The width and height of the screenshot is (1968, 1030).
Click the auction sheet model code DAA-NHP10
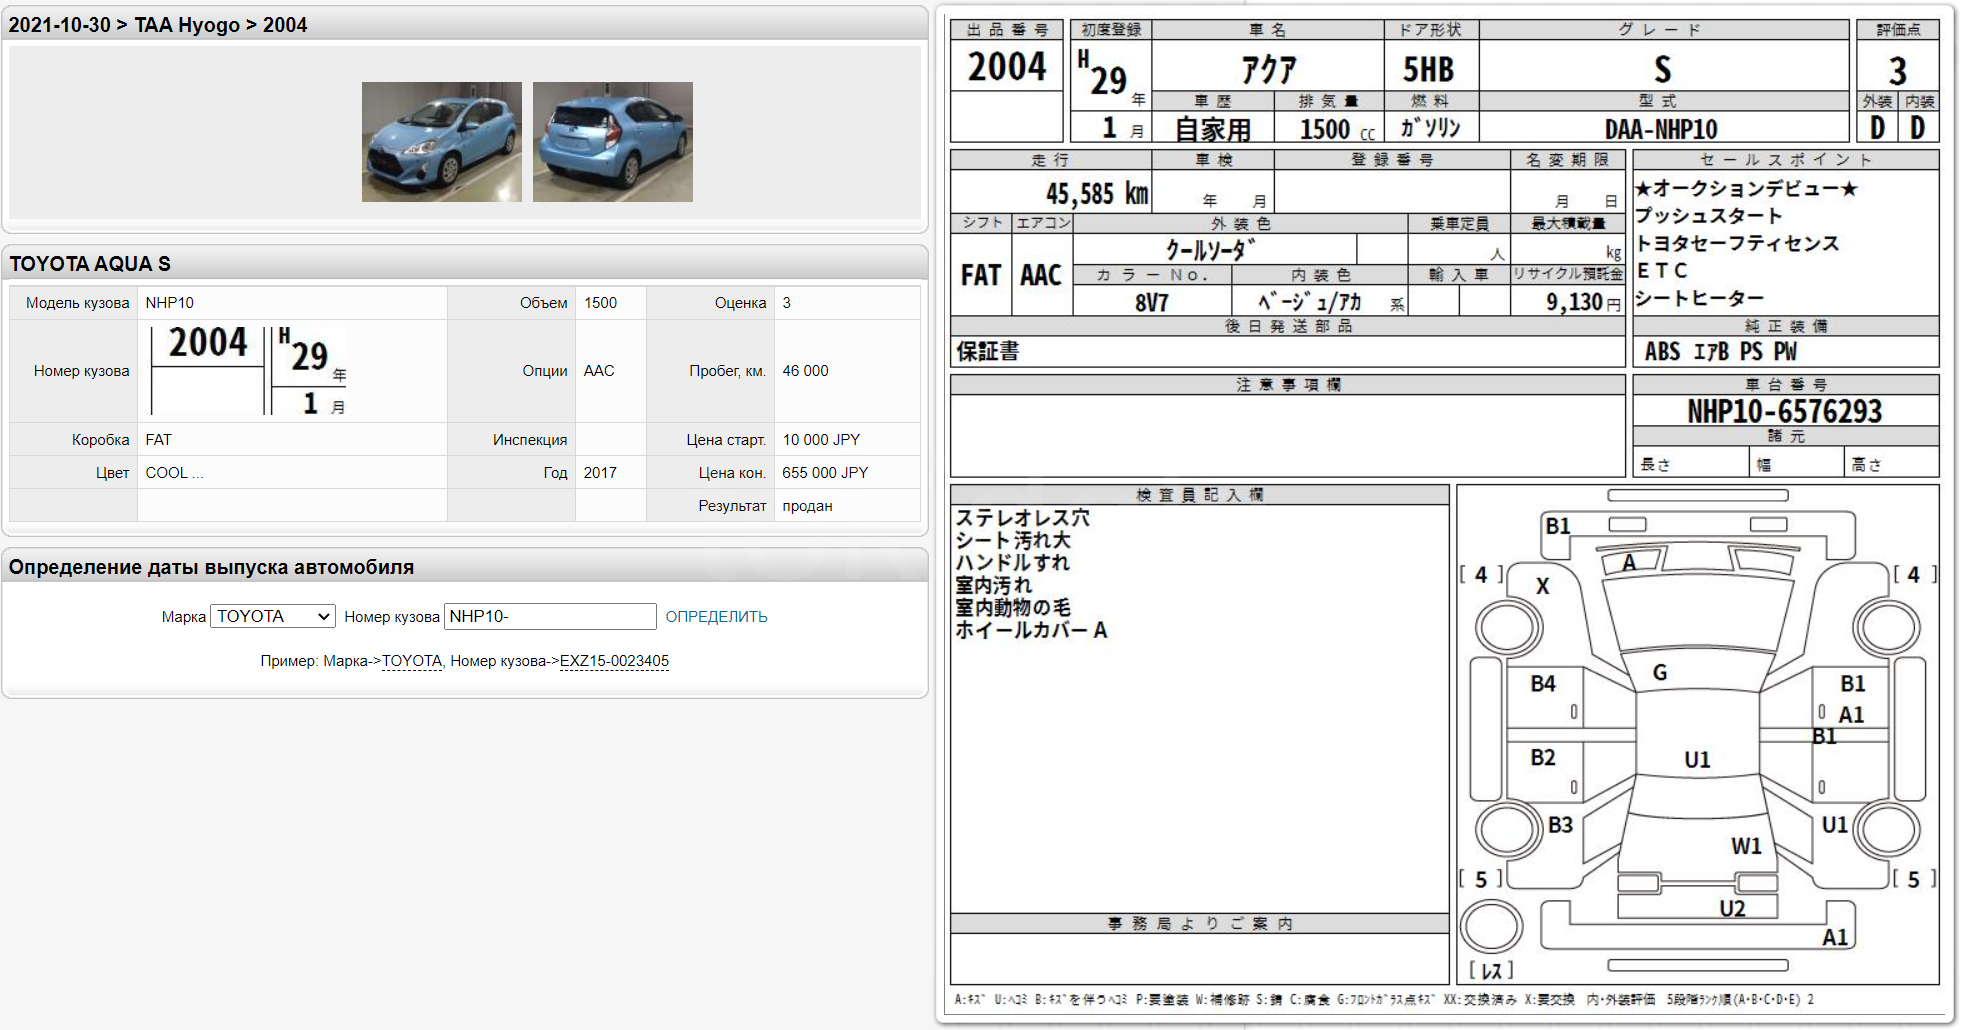point(1661,129)
